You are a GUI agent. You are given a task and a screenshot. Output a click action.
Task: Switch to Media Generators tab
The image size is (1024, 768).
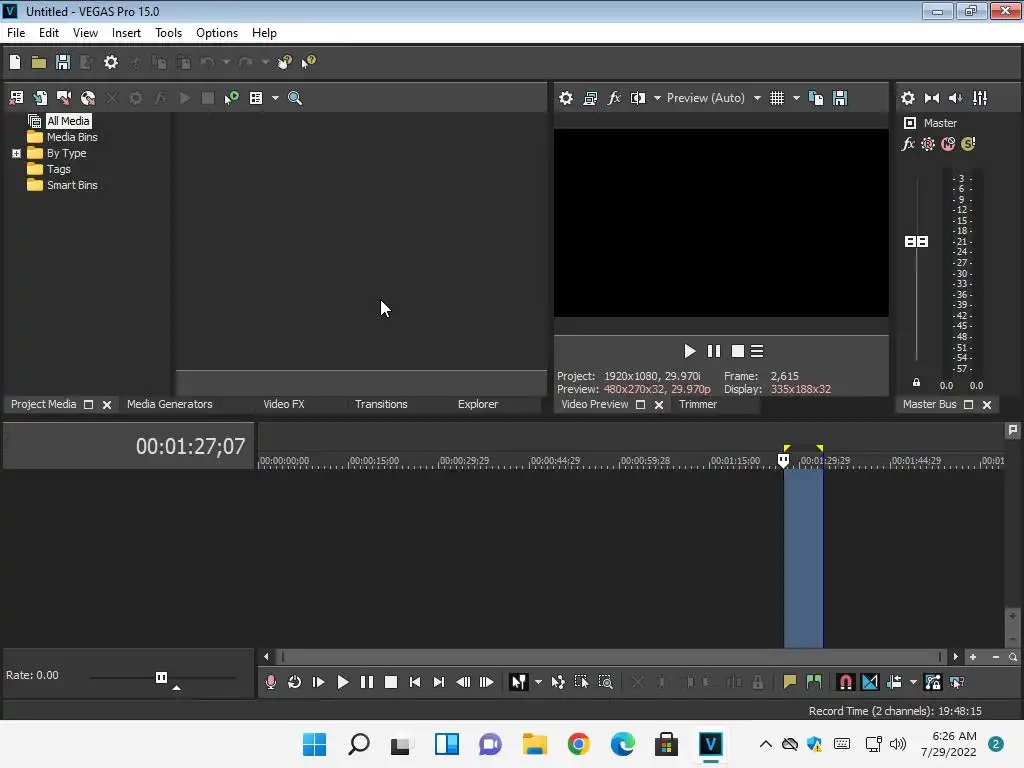170,404
